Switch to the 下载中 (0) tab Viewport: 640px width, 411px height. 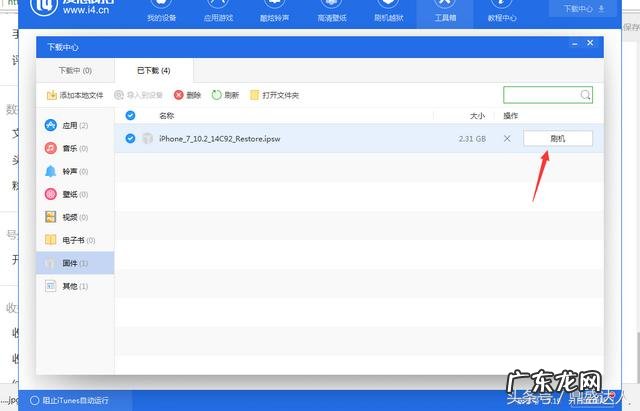click(x=75, y=71)
